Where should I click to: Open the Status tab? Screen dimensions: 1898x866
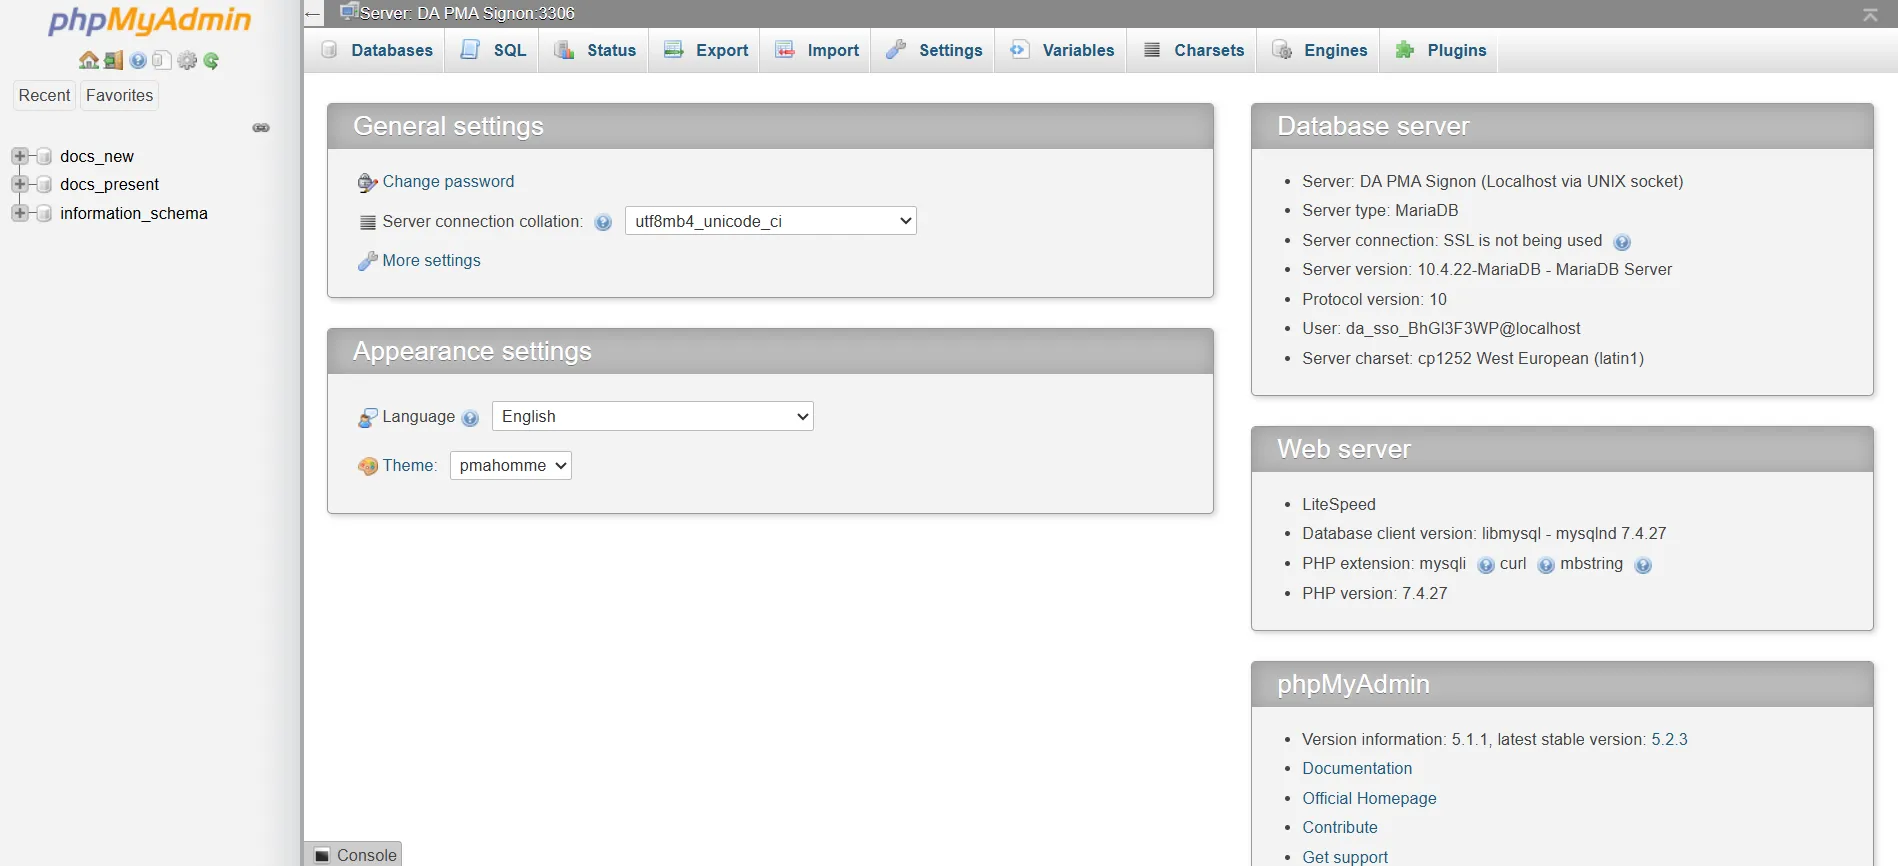click(595, 50)
